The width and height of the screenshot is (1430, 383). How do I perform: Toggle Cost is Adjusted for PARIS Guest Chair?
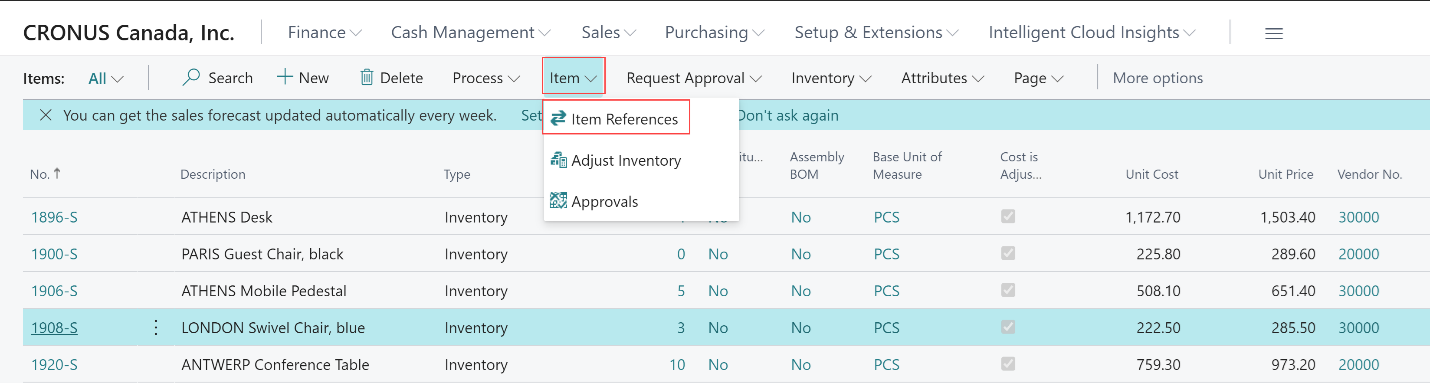(1008, 254)
